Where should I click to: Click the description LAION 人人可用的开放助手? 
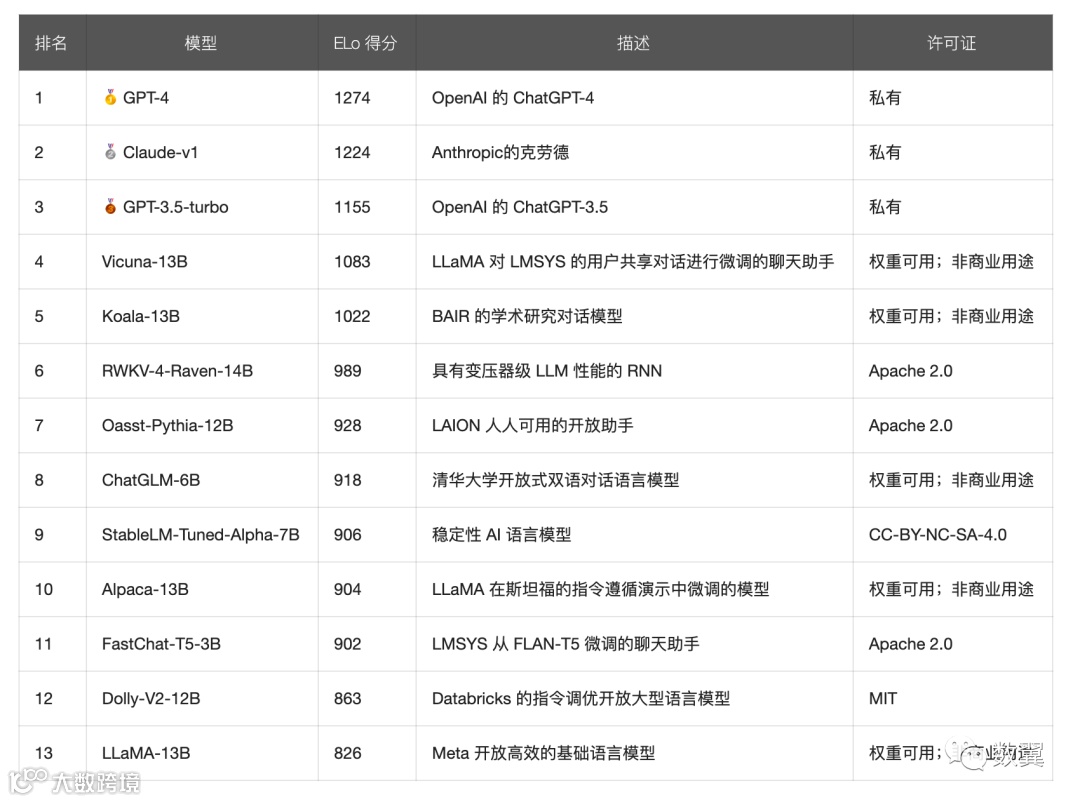(x=532, y=425)
